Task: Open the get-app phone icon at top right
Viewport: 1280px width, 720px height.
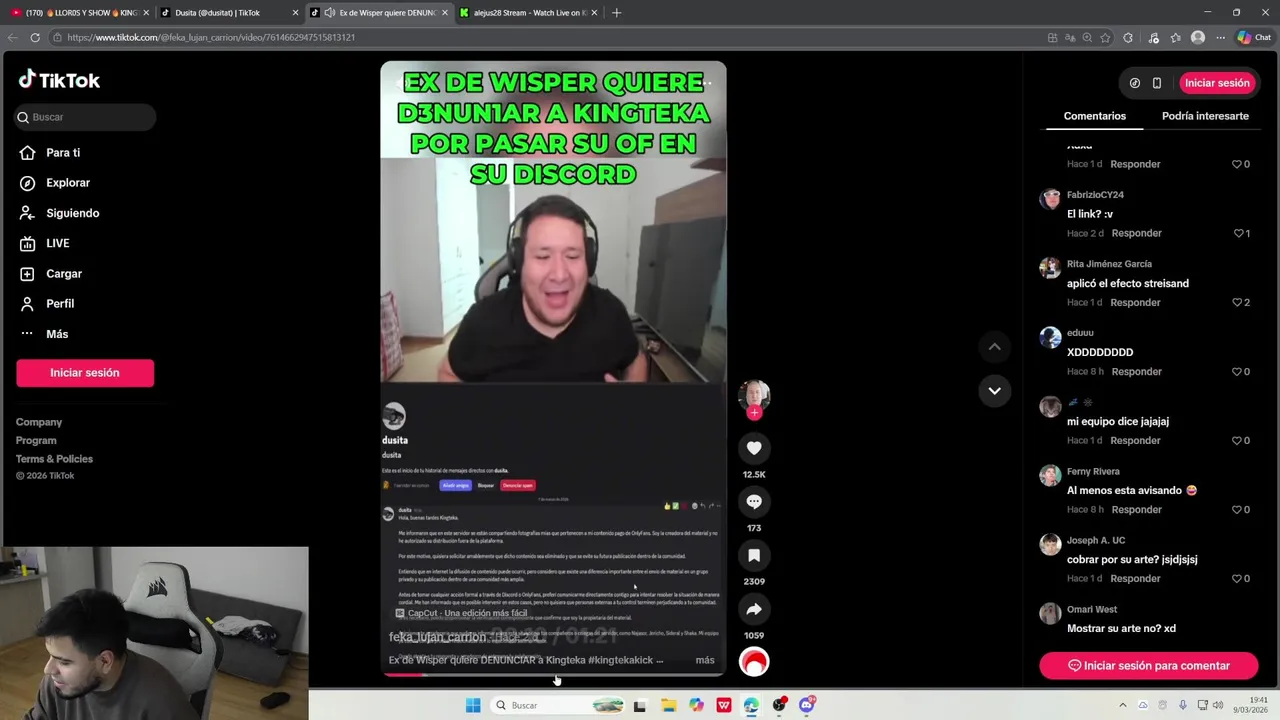Action: [x=1157, y=83]
